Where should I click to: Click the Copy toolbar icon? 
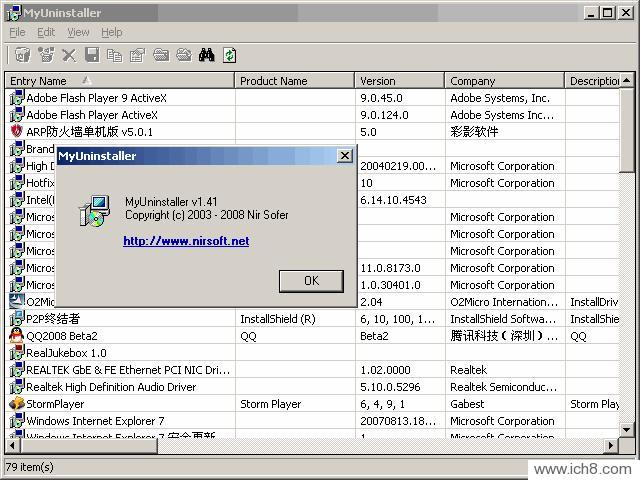tap(115, 55)
